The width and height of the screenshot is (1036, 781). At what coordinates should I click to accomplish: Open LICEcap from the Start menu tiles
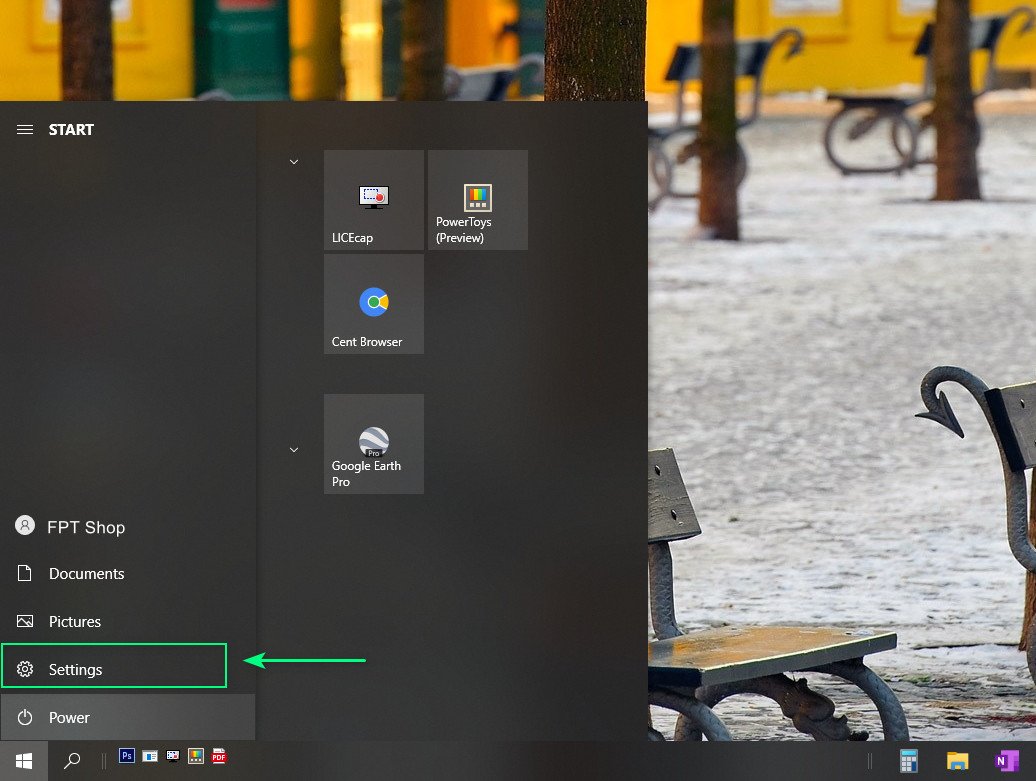coord(373,199)
